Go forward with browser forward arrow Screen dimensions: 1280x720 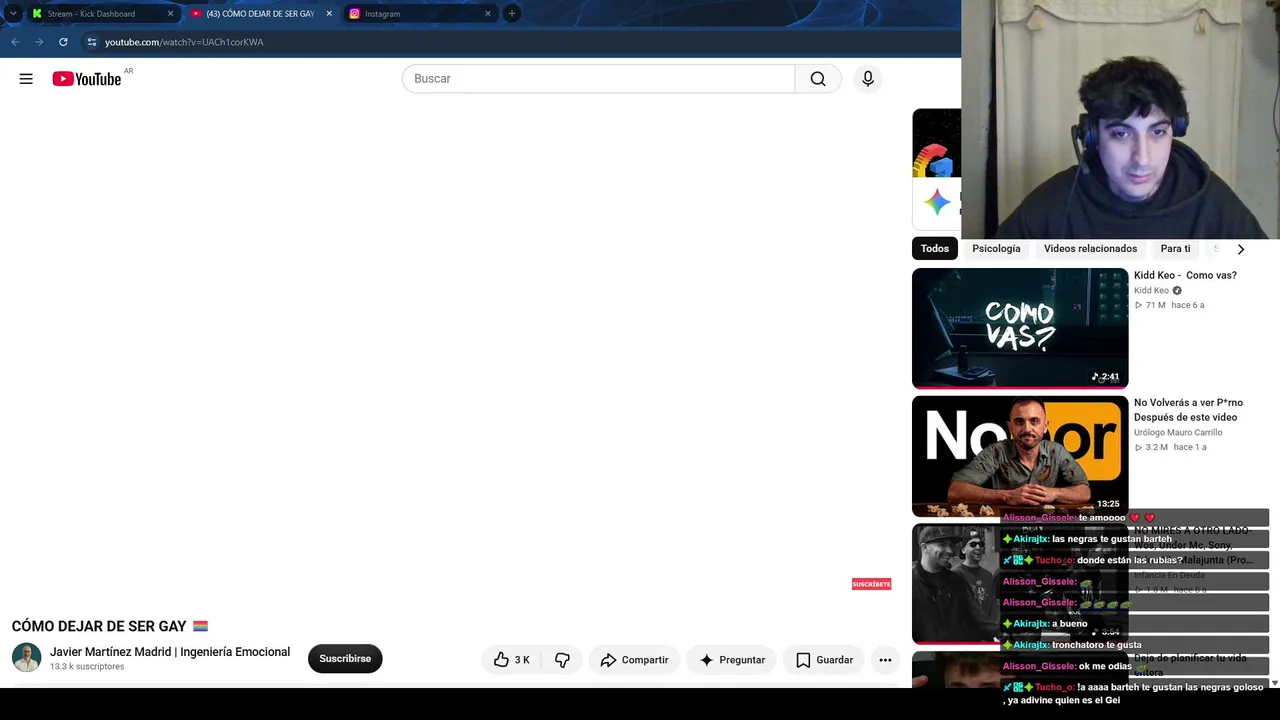tap(39, 42)
